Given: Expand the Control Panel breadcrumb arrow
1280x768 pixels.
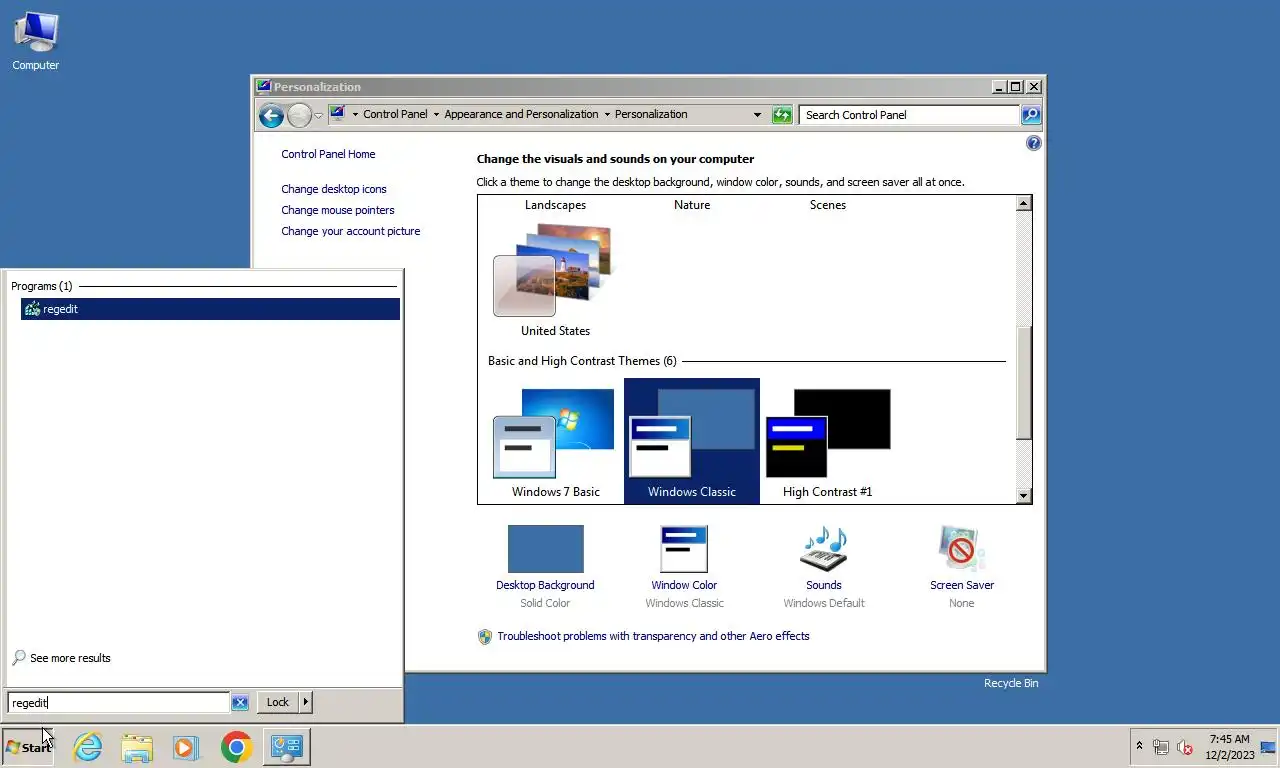Looking at the screenshot, I should 436,114.
